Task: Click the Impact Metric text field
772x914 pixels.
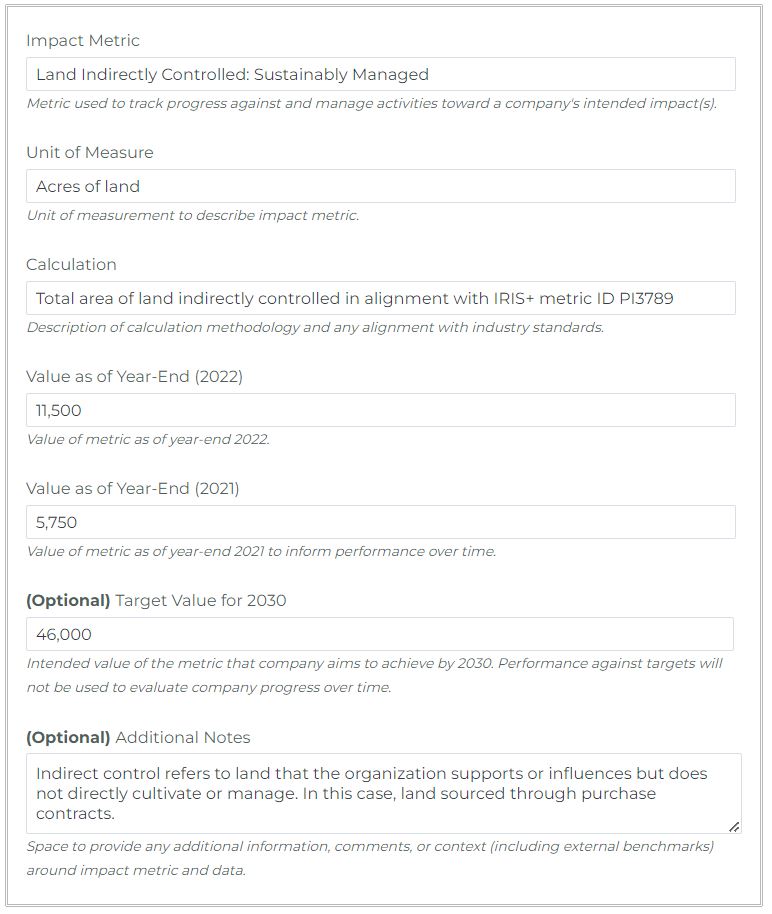Action: pos(380,74)
